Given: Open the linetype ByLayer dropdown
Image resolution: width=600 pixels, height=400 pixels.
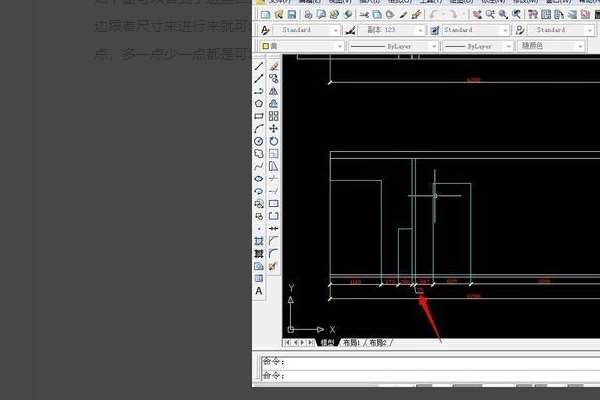Looking at the screenshot, I should click(x=393, y=46).
